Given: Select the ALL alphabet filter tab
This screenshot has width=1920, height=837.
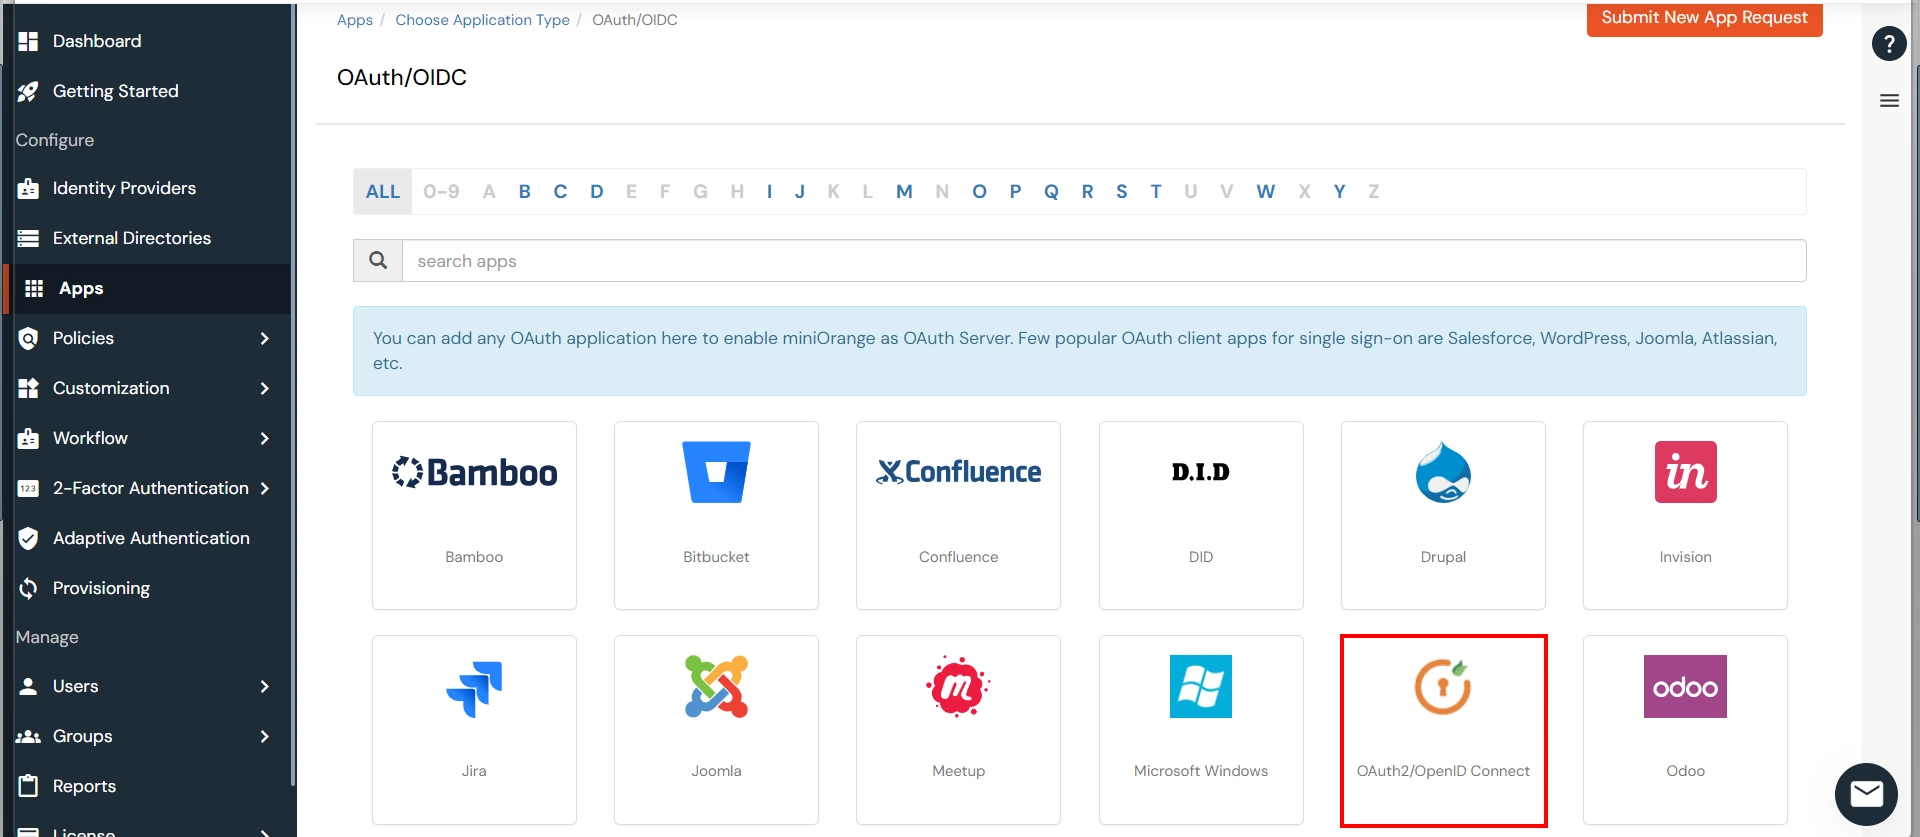Looking at the screenshot, I should [382, 191].
